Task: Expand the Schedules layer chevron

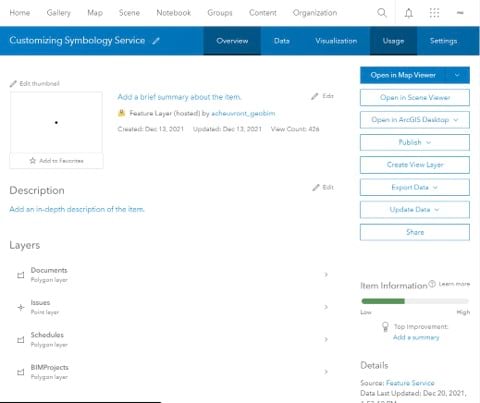Action: pos(326,339)
